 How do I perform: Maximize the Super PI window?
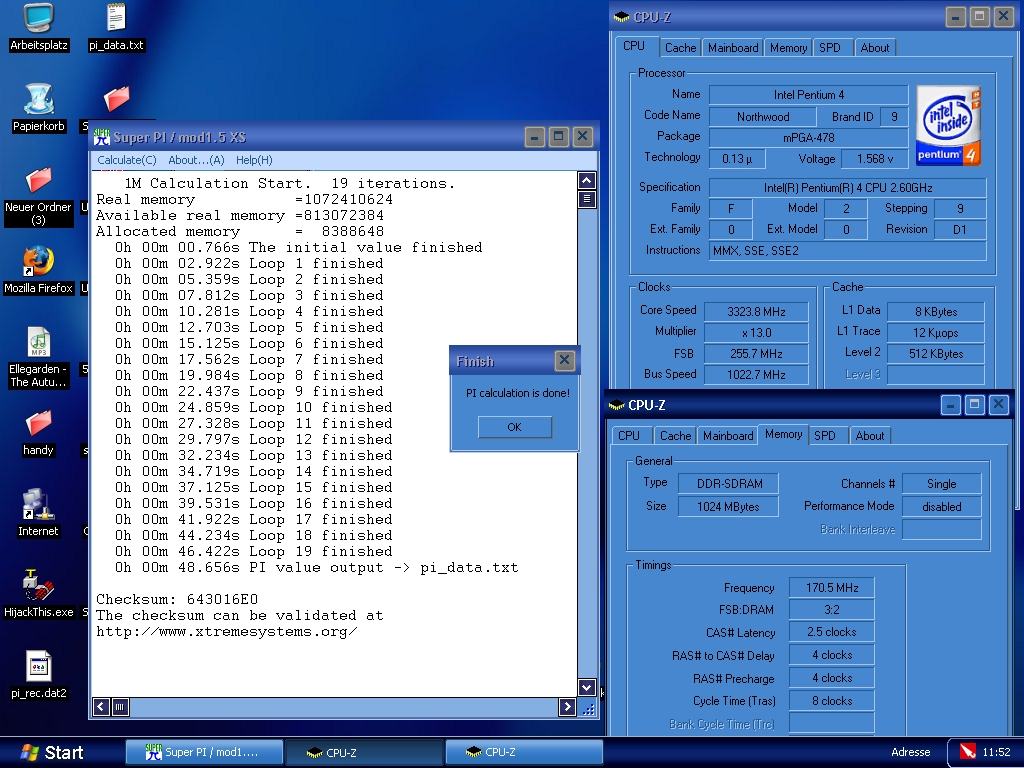pos(558,137)
